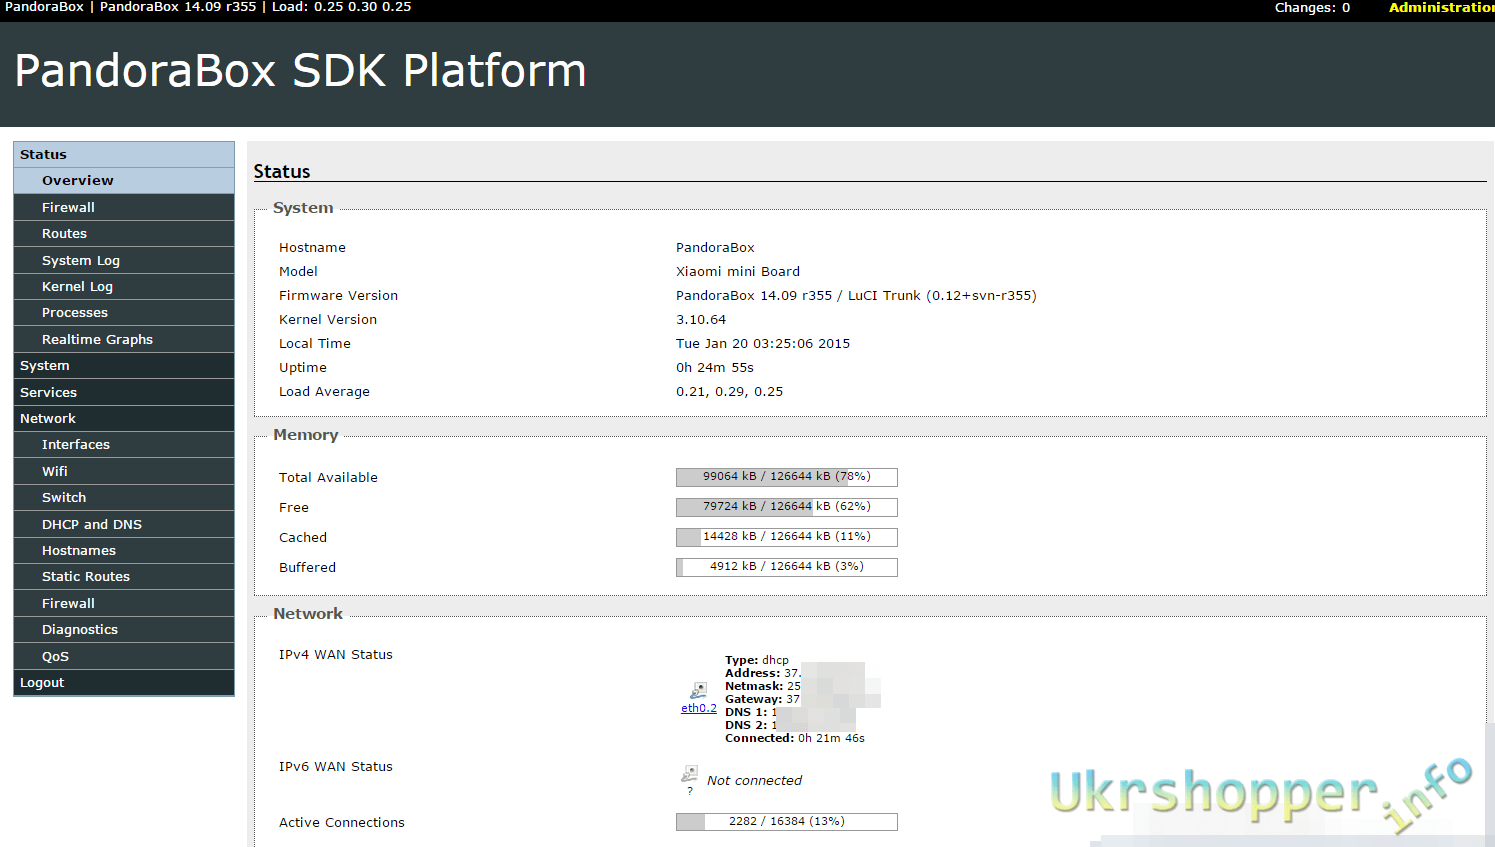The width and height of the screenshot is (1495, 847).
Task: Click the eth0.2 WAN interface icon
Action: pyautogui.click(x=698, y=691)
